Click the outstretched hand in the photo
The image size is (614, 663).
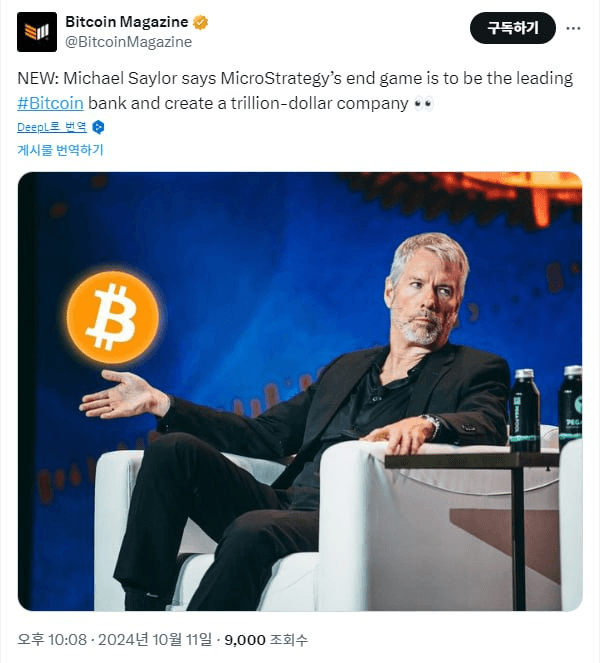(x=122, y=395)
